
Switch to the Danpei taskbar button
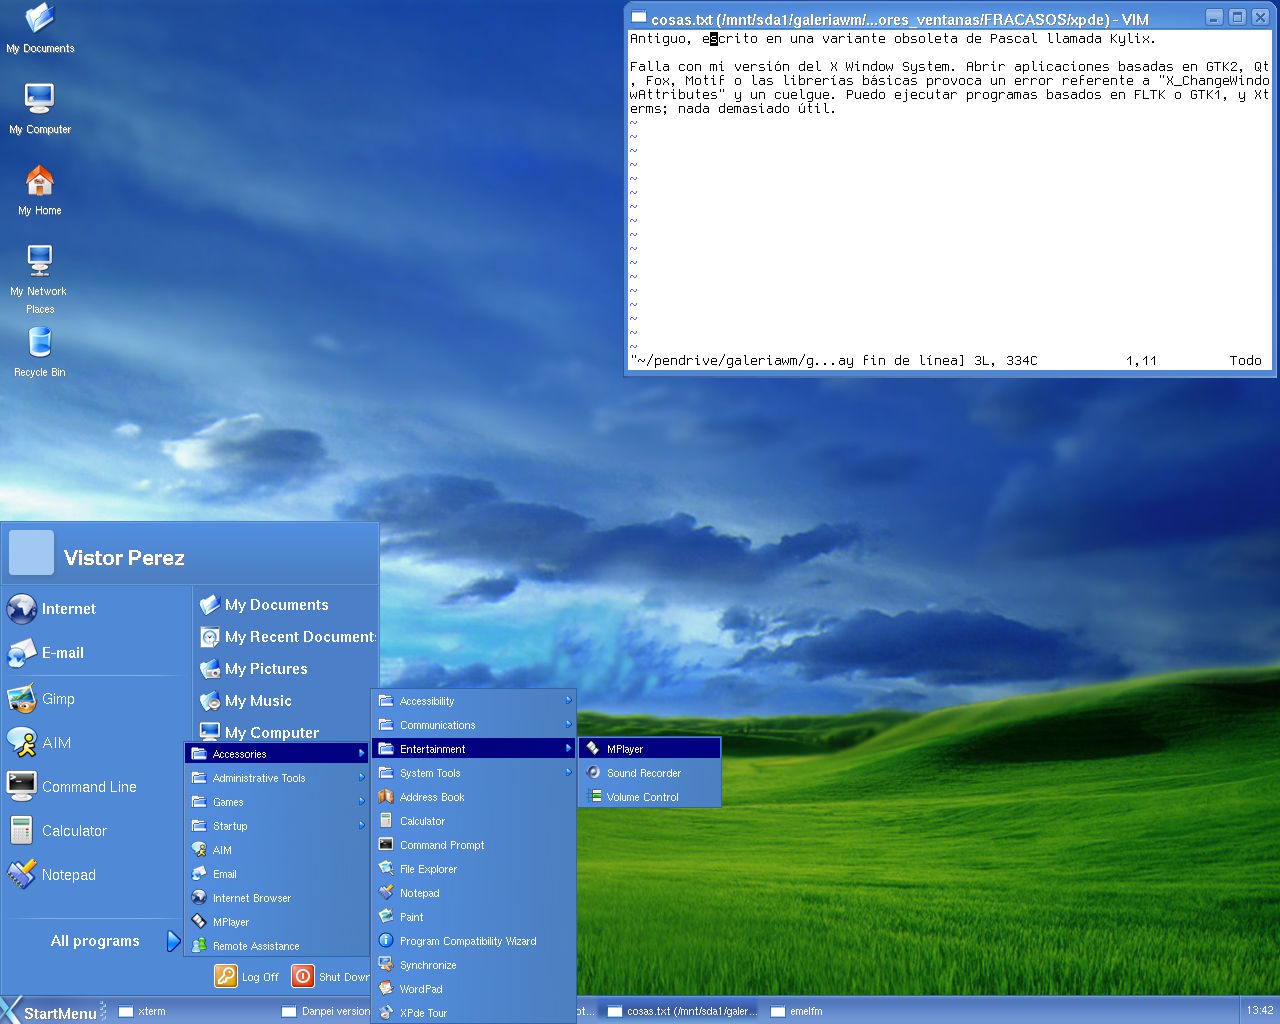(326, 1011)
